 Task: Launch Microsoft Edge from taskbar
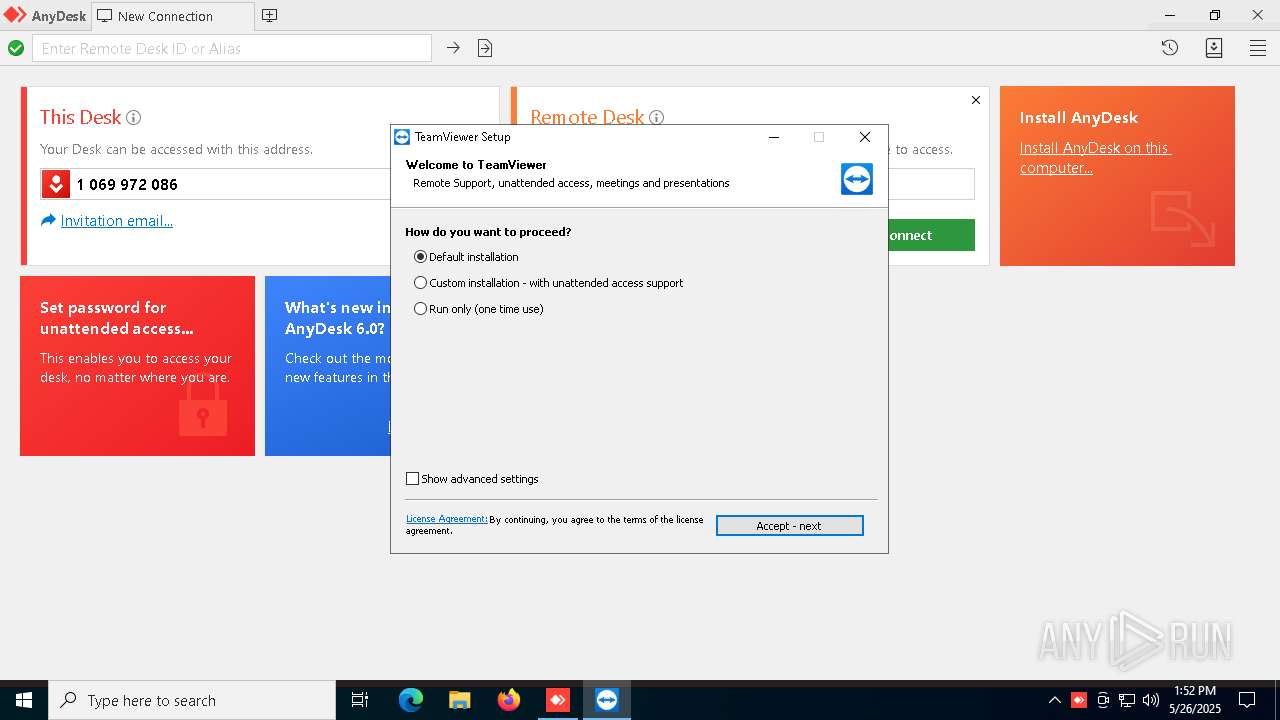411,700
